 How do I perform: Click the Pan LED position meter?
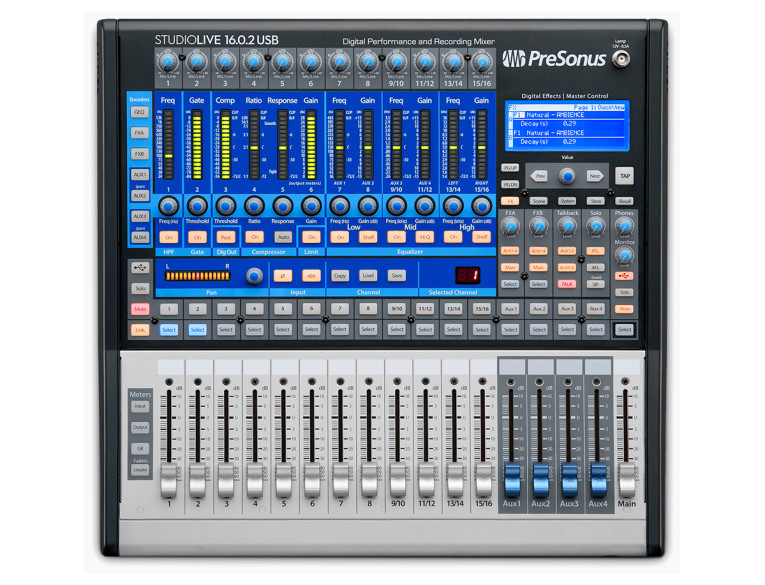pos(198,276)
